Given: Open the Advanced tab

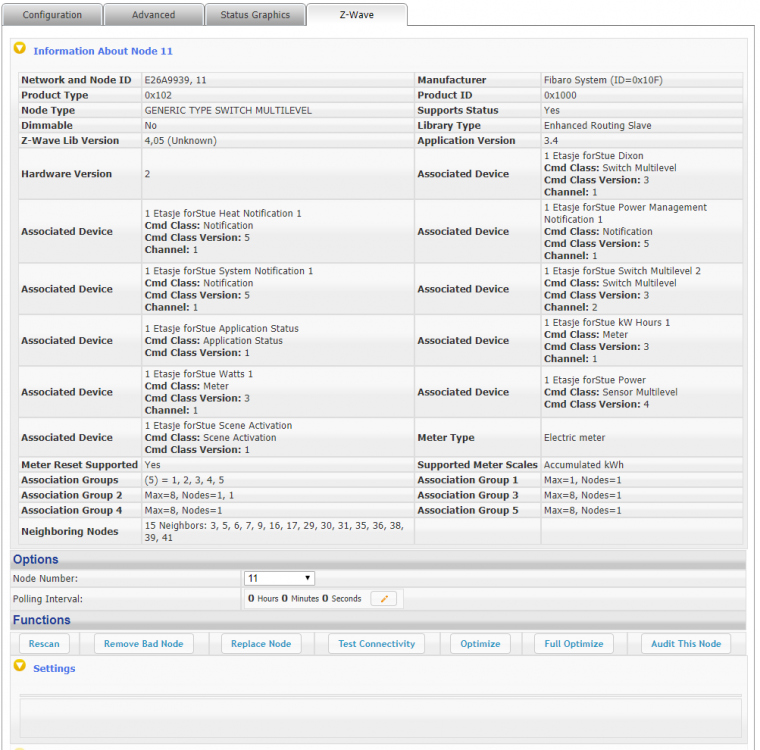Looking at the screenshot, I should point(153,15).
